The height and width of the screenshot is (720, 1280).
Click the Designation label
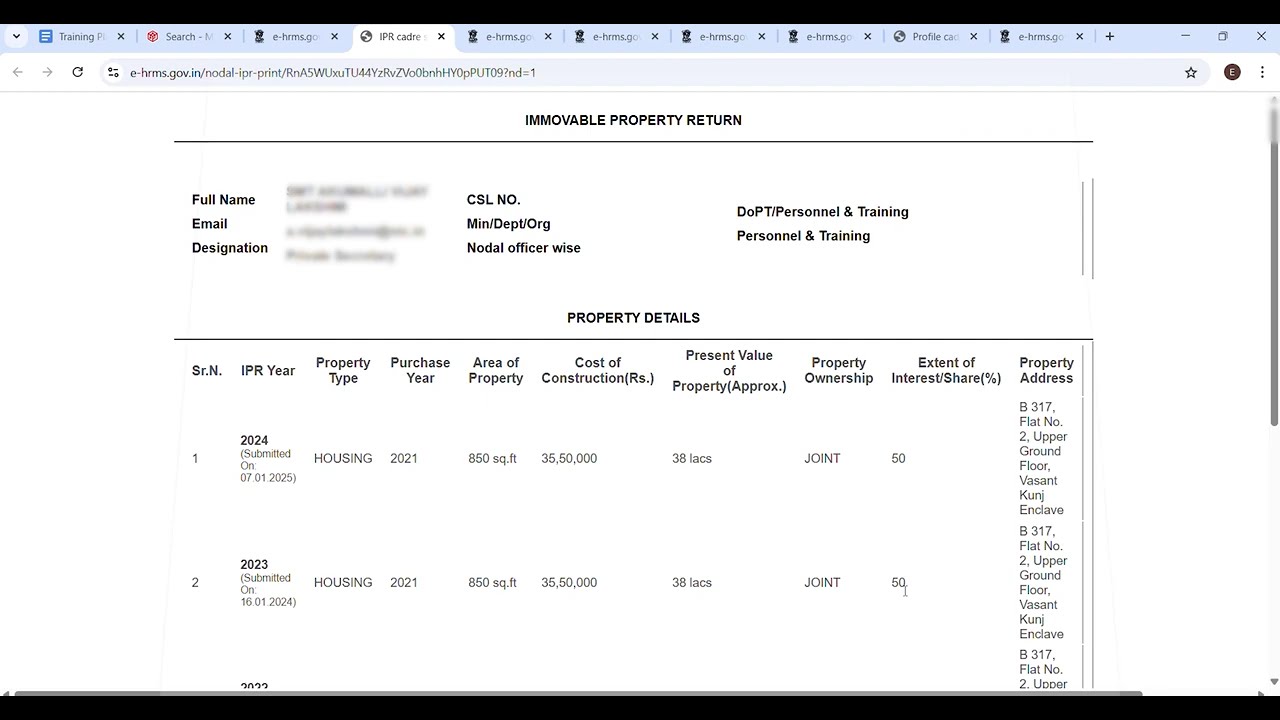[x=229, y=248]
